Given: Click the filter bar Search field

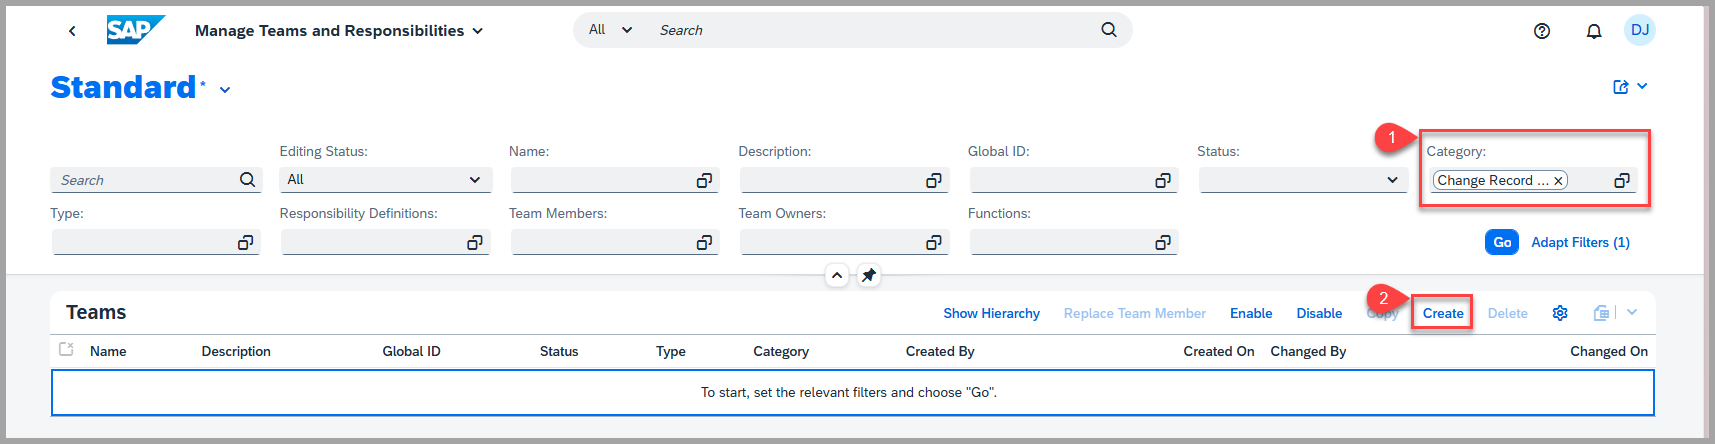Looking at the screenshot, I should pos(145,180).
